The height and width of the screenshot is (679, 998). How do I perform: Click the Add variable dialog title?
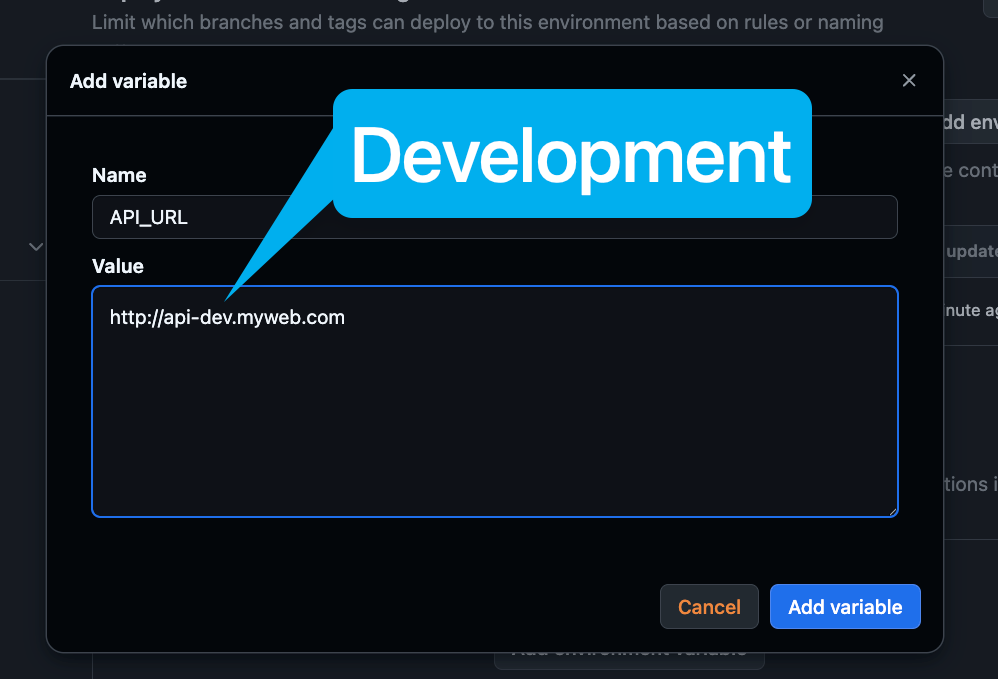pos(128,81)
